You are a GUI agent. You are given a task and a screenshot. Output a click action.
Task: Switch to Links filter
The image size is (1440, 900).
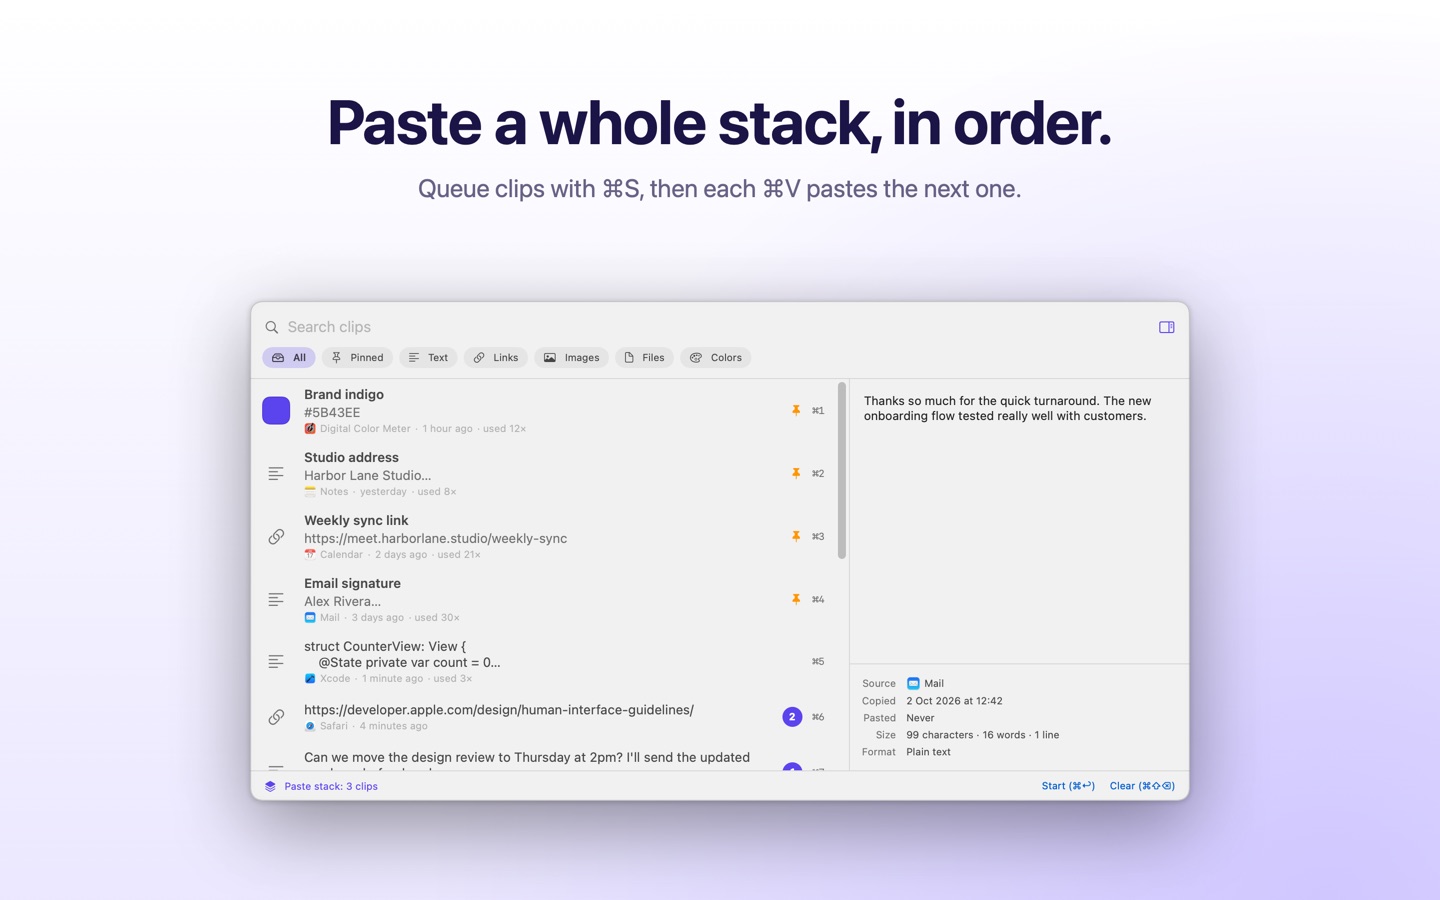(496, 357)
